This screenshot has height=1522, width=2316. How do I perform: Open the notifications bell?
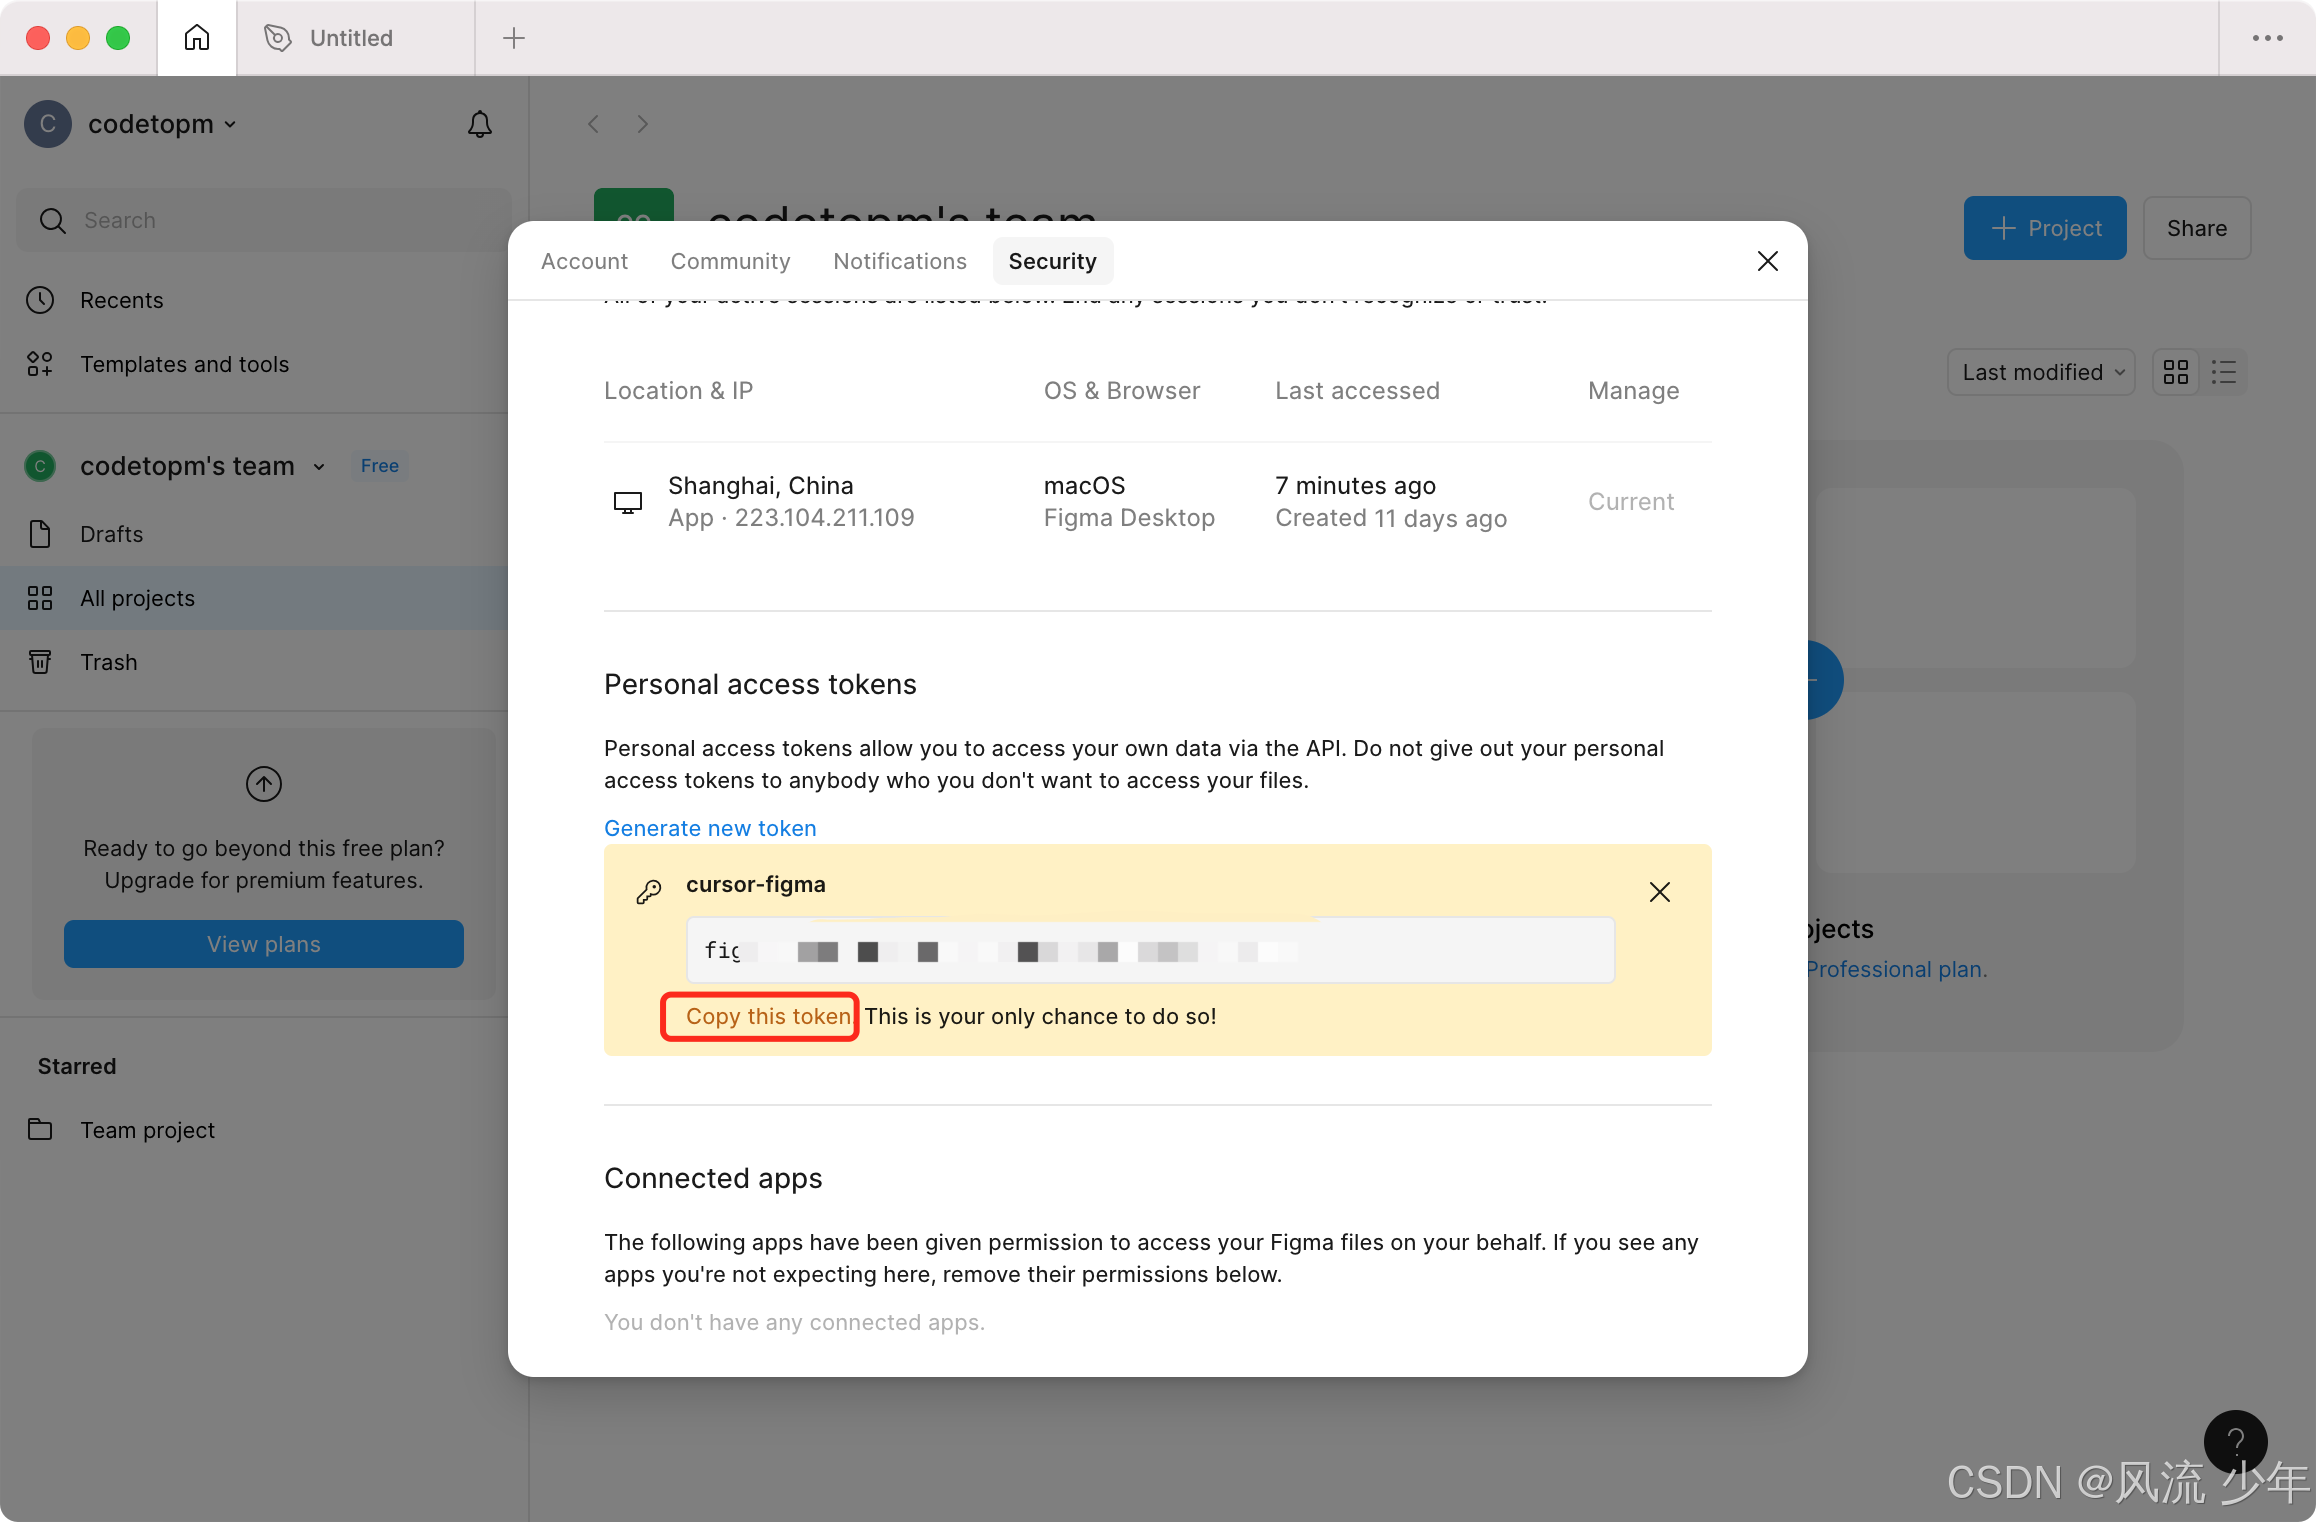(480, 124)
